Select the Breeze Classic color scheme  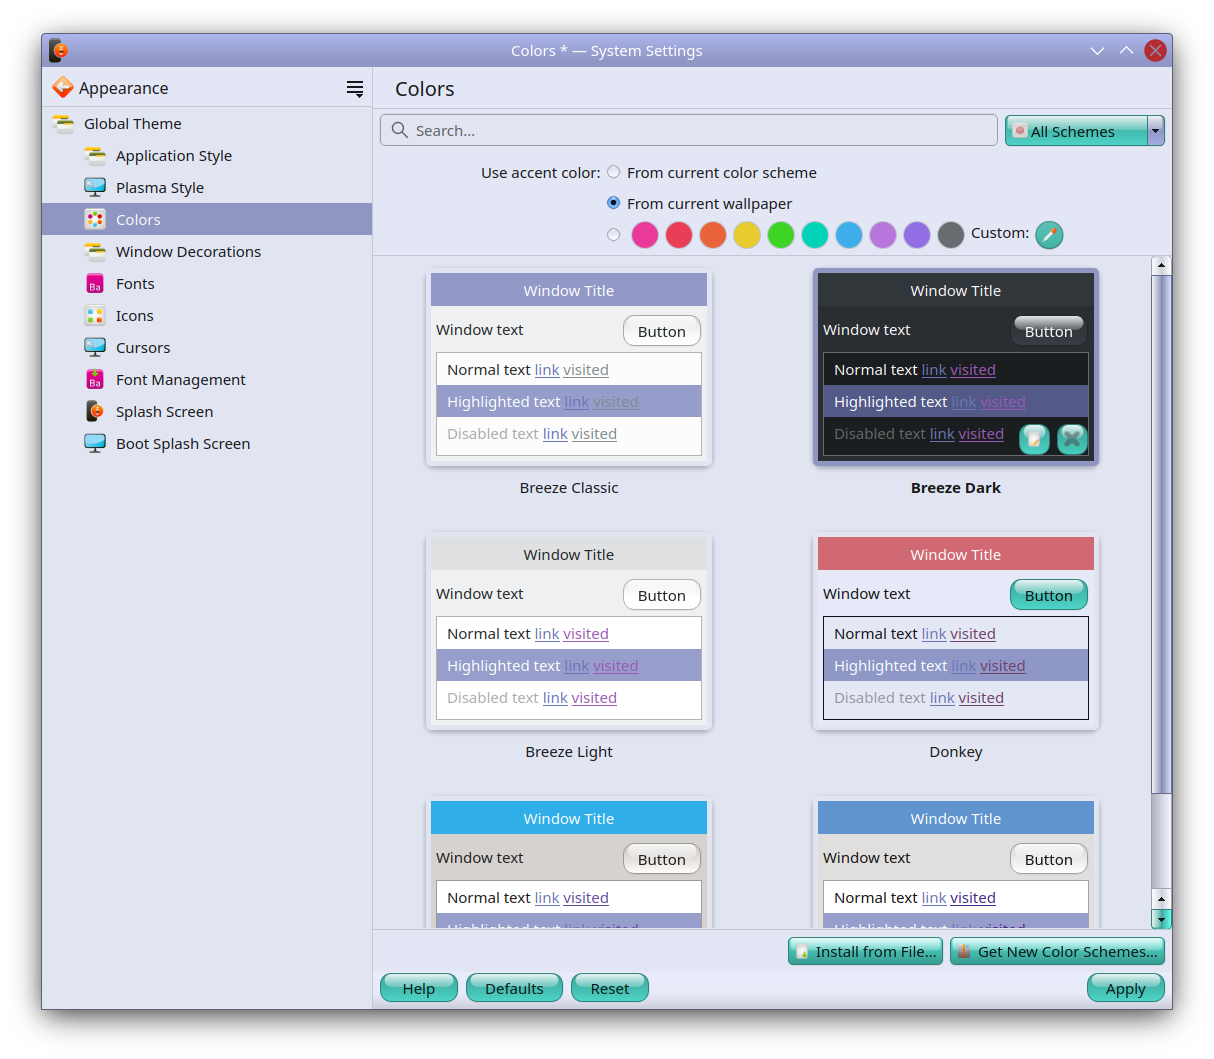[x=569, y=369]
